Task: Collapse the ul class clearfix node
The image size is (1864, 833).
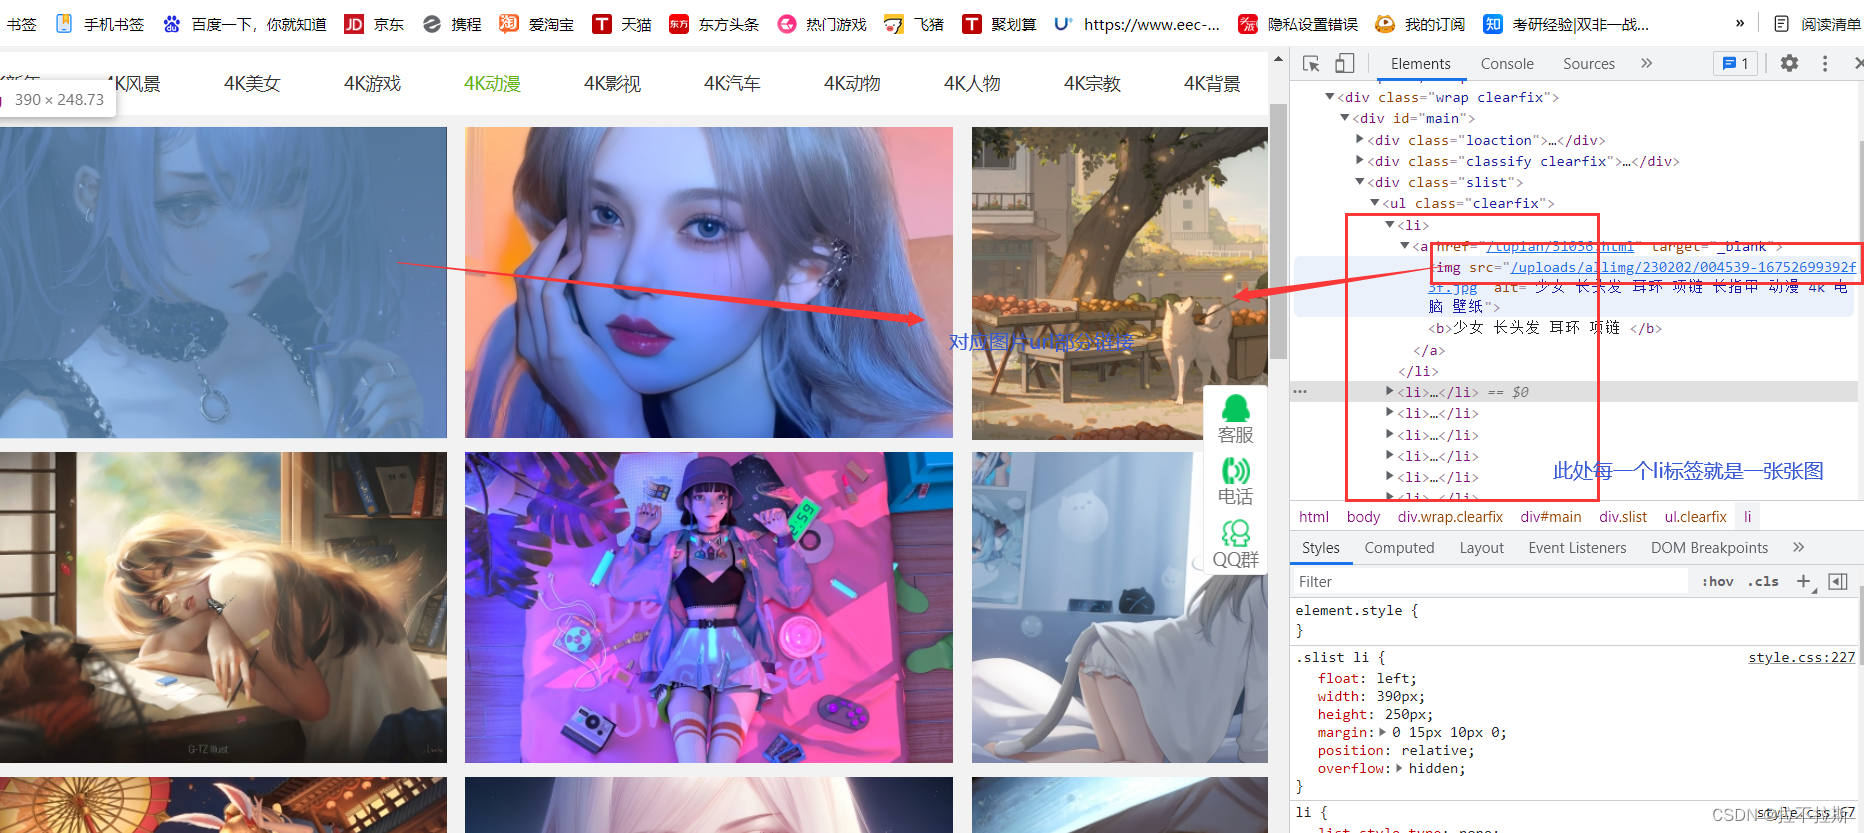Action: (x=1375, y=203)
